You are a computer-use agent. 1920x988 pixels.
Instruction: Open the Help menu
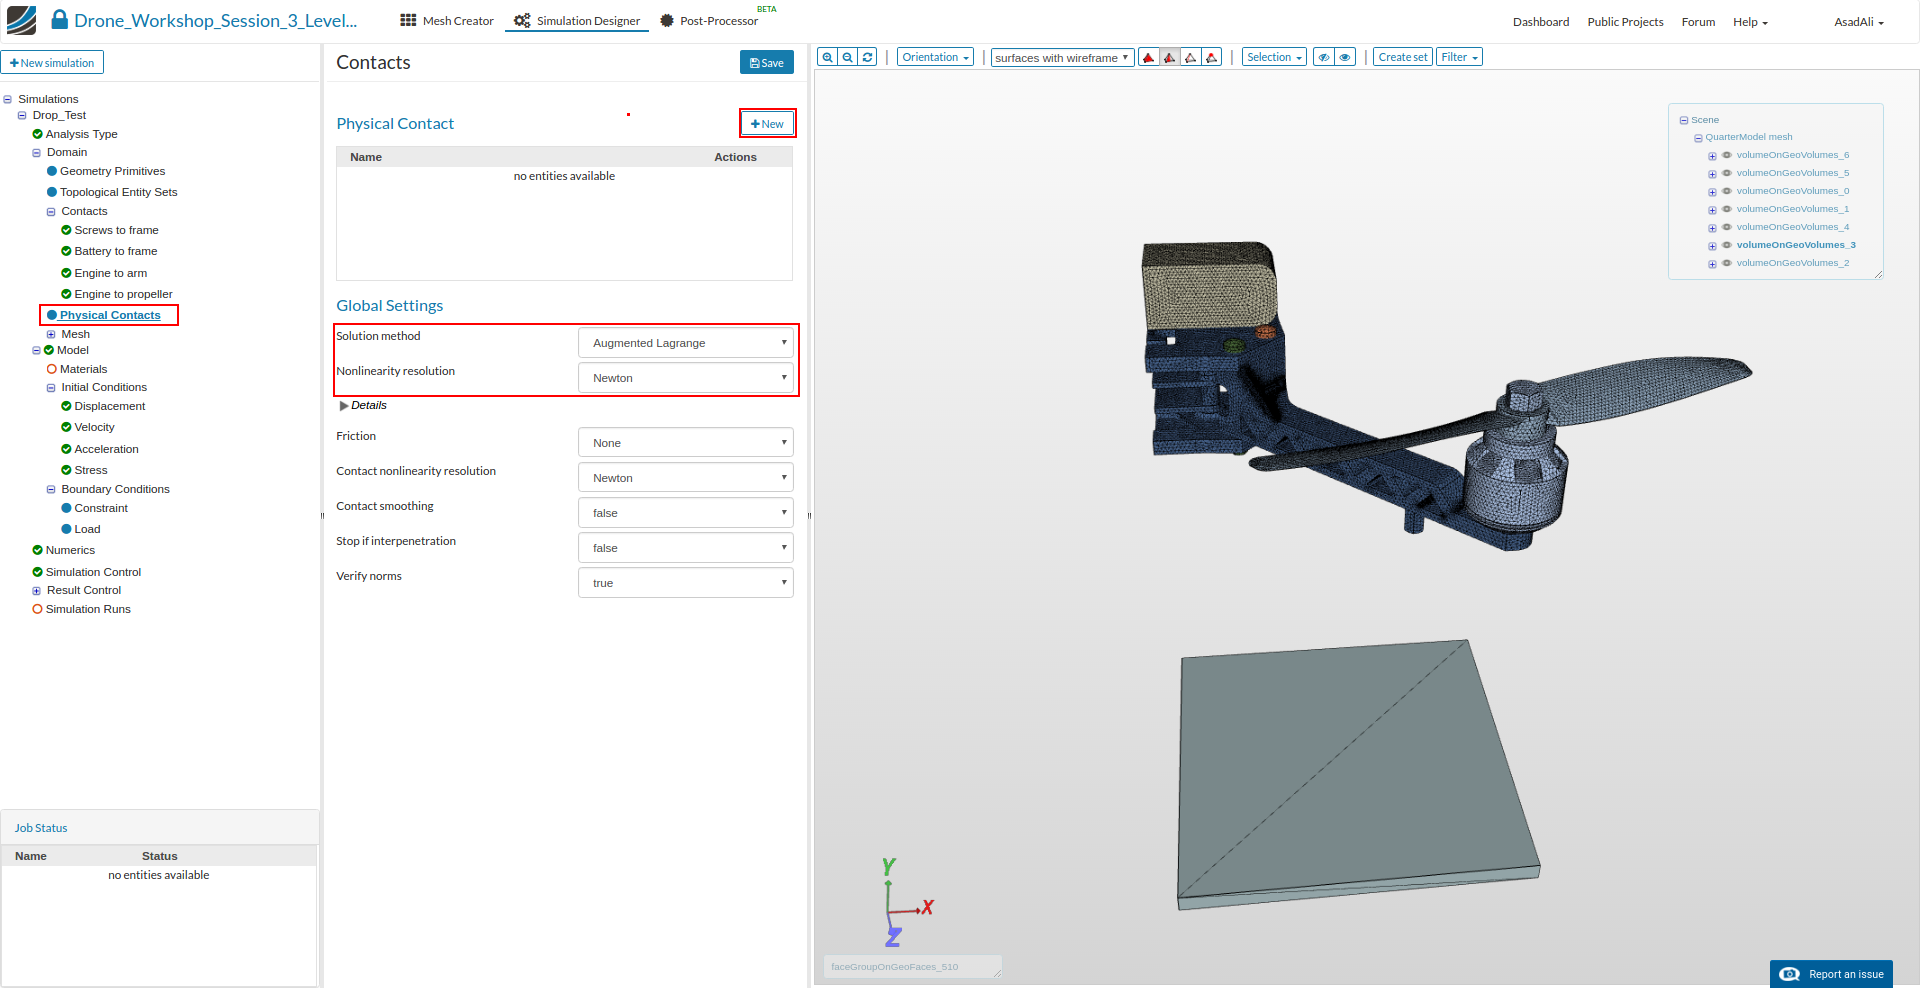pos(1750,22)
